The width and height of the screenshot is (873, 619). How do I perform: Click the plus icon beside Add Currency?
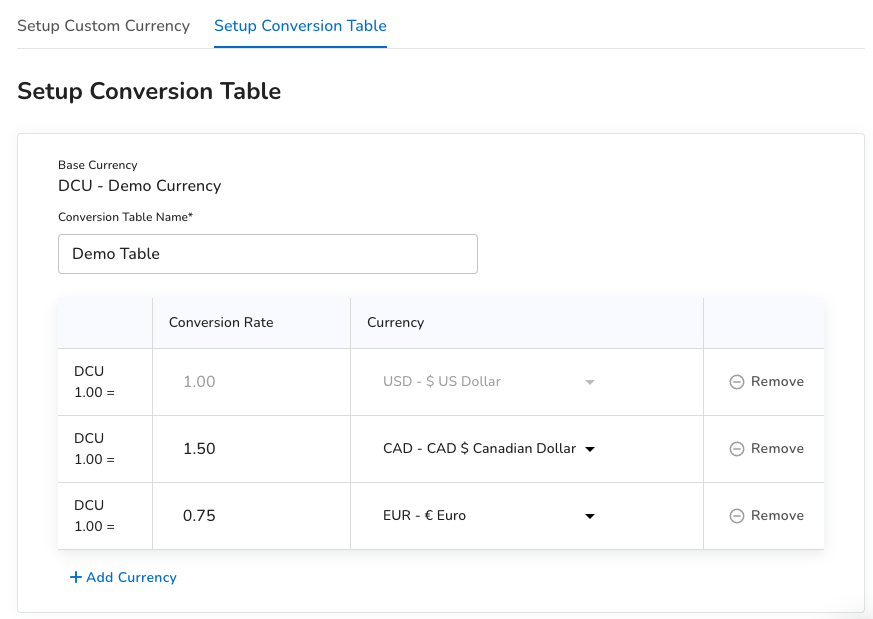click(75, 577)
